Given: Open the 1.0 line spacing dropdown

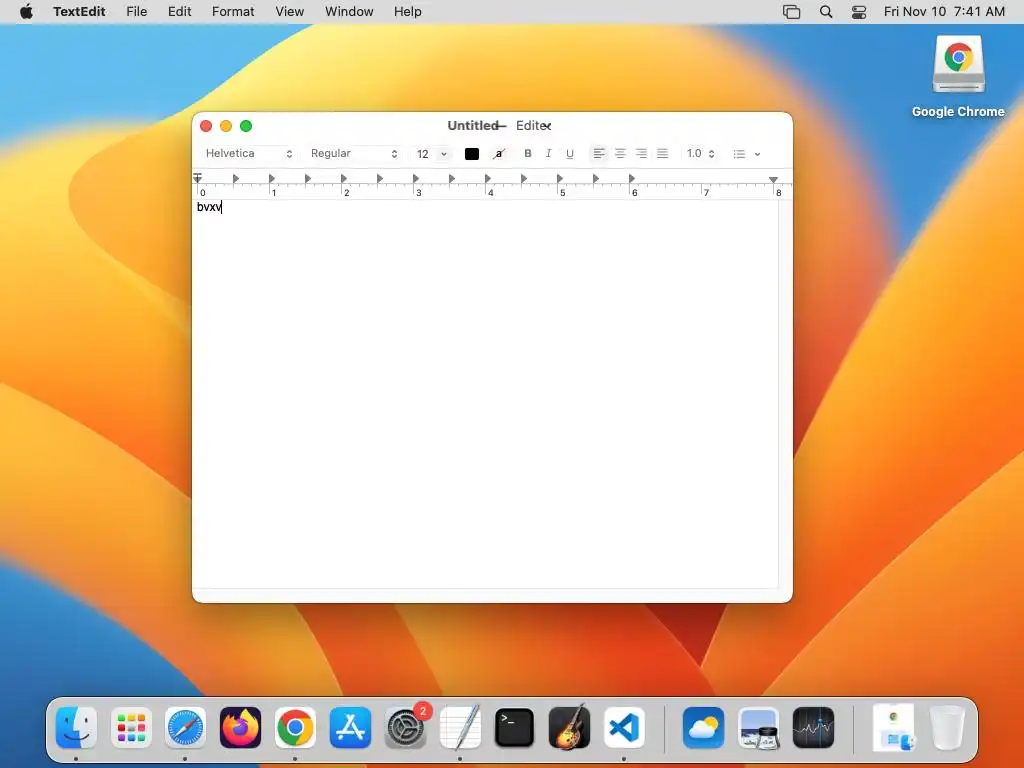Looking at the screenshot, I should point(700,153).
